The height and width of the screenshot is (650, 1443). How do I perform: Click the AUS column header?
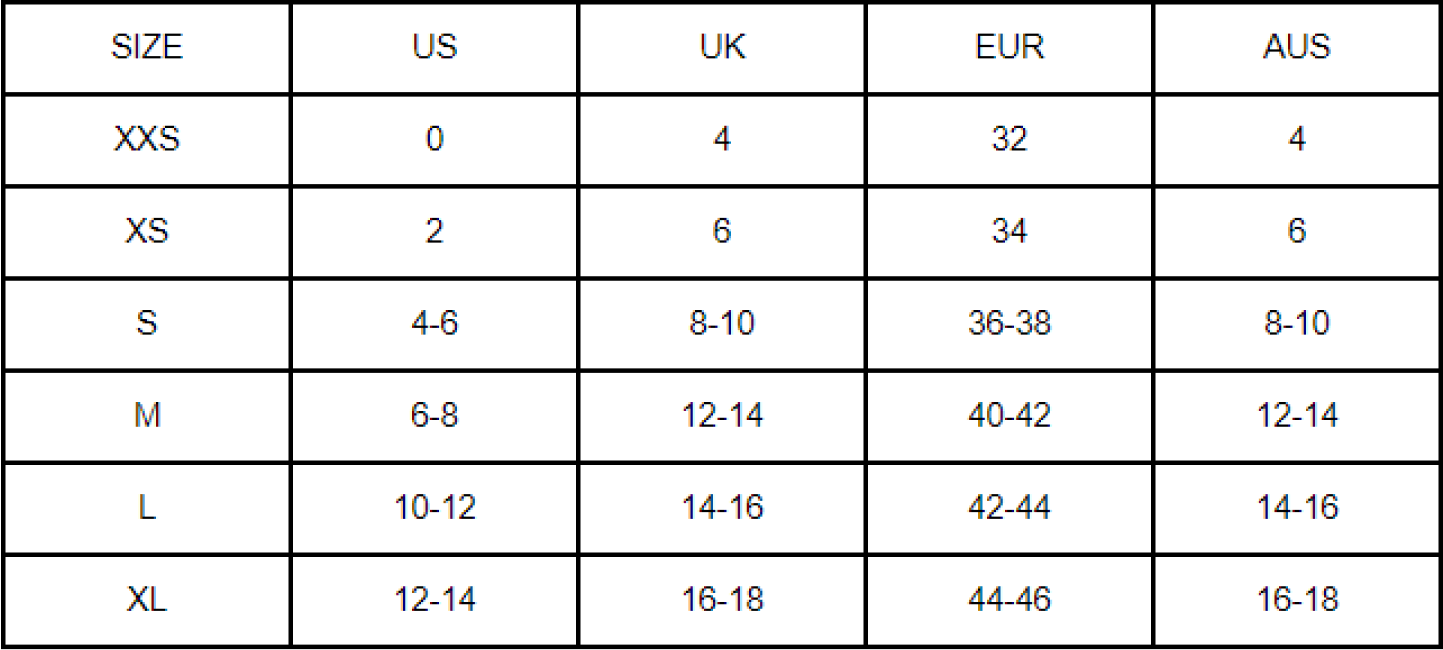pos(1297,48)
